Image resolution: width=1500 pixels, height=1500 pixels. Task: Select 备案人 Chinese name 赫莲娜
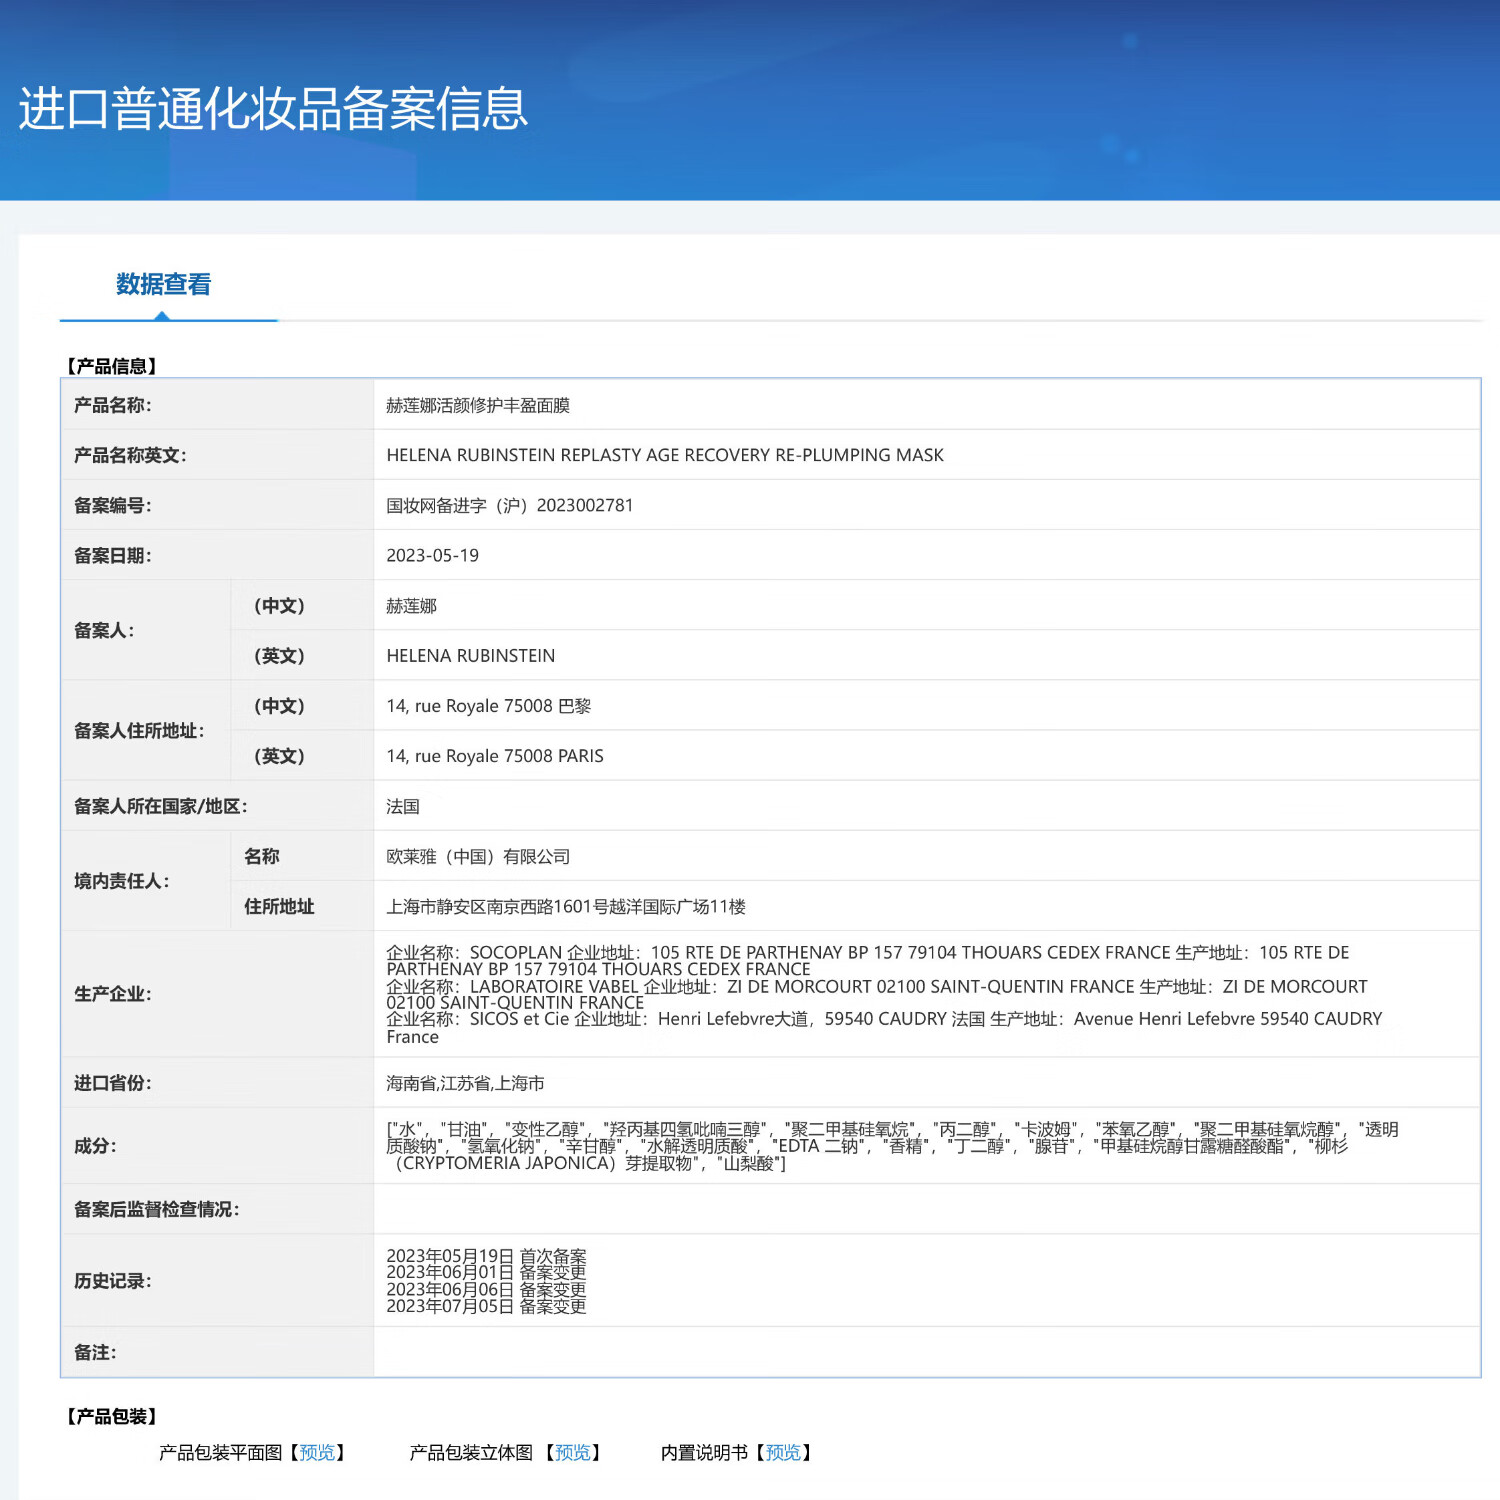412,605
